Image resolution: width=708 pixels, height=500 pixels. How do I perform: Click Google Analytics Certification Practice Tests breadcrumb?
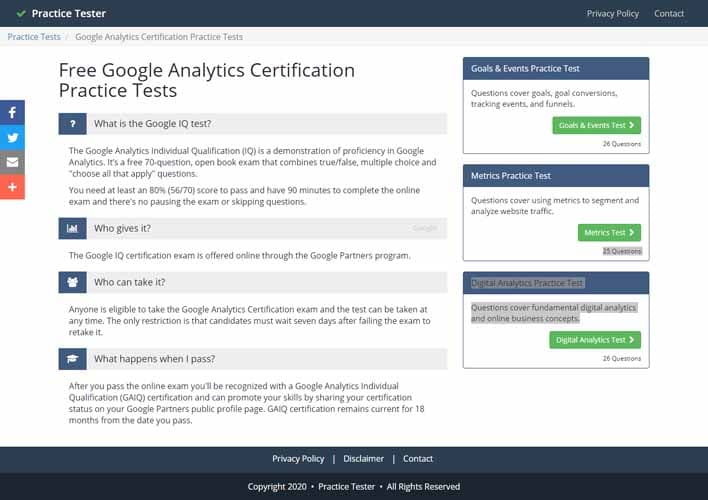click(159, 37)
